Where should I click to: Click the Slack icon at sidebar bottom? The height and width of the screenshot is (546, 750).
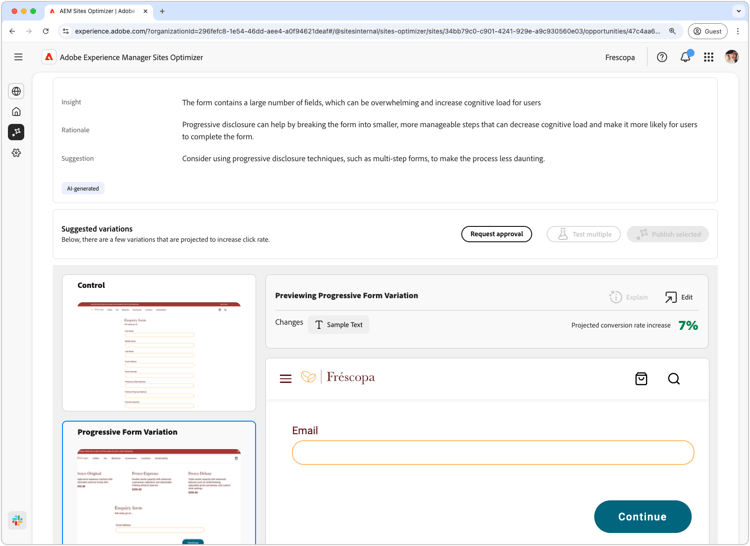pos(17,520)
